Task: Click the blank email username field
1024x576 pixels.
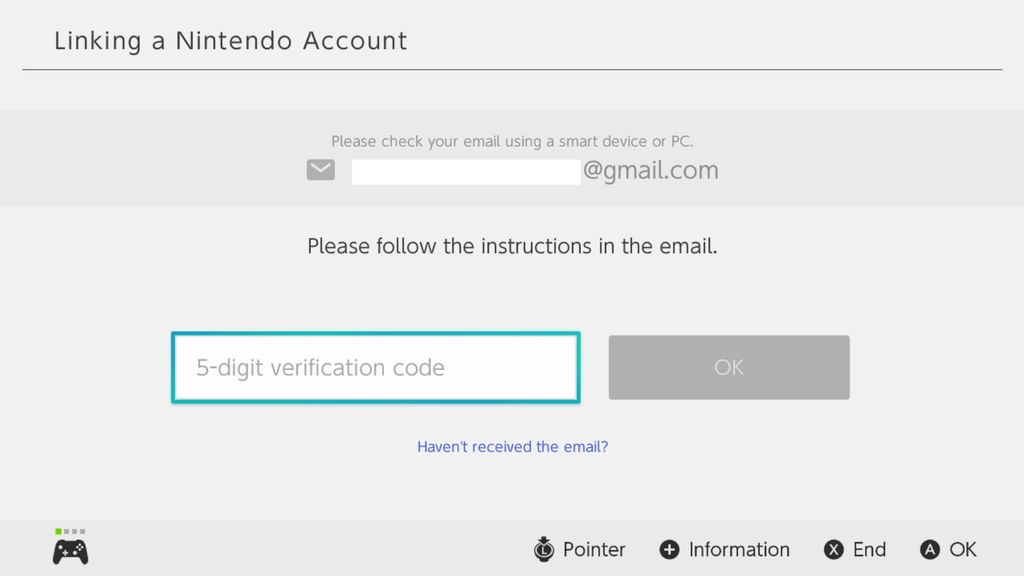Action: point(465,171)
